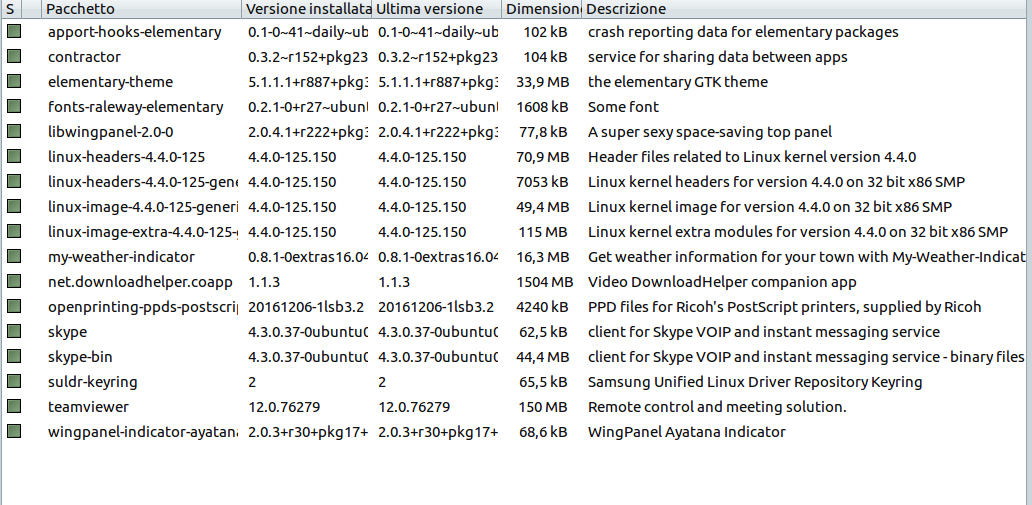The height and width of the screenshot is (505, 1032).
Task: Select the openprinting-ppds-postscript package row
Action: coord(516,307)
